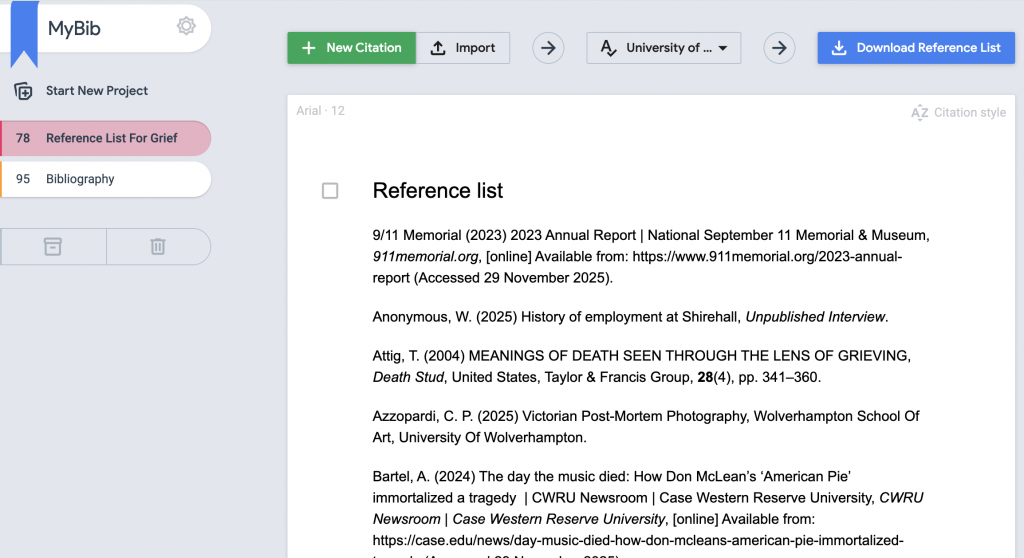Open the settings gear next to MyBib
This screenshot has height=558, width=1024.
(x=186, y=27)
